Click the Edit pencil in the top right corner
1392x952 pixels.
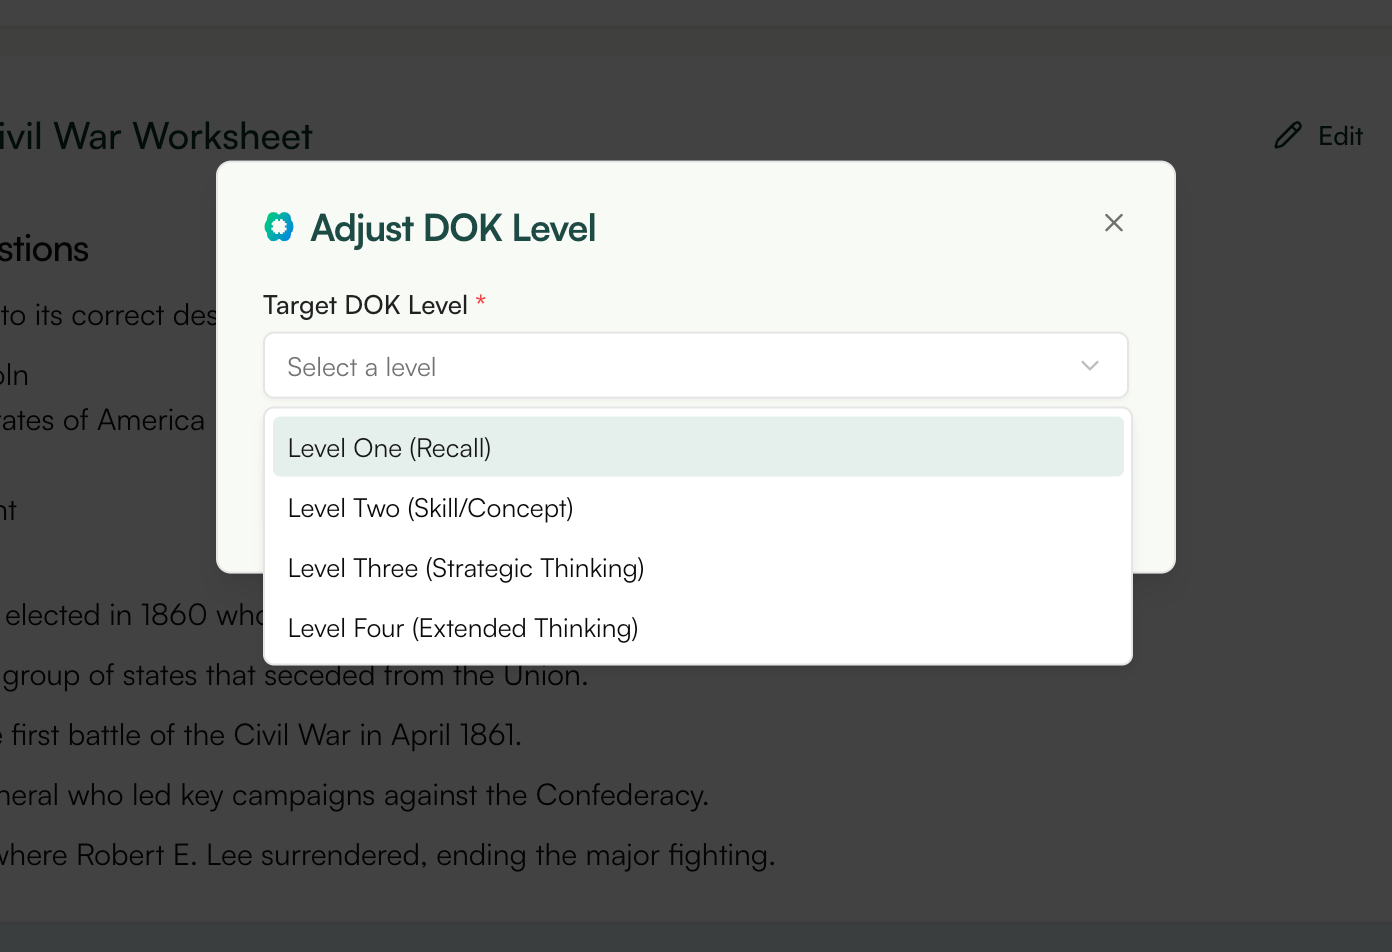1288,135
